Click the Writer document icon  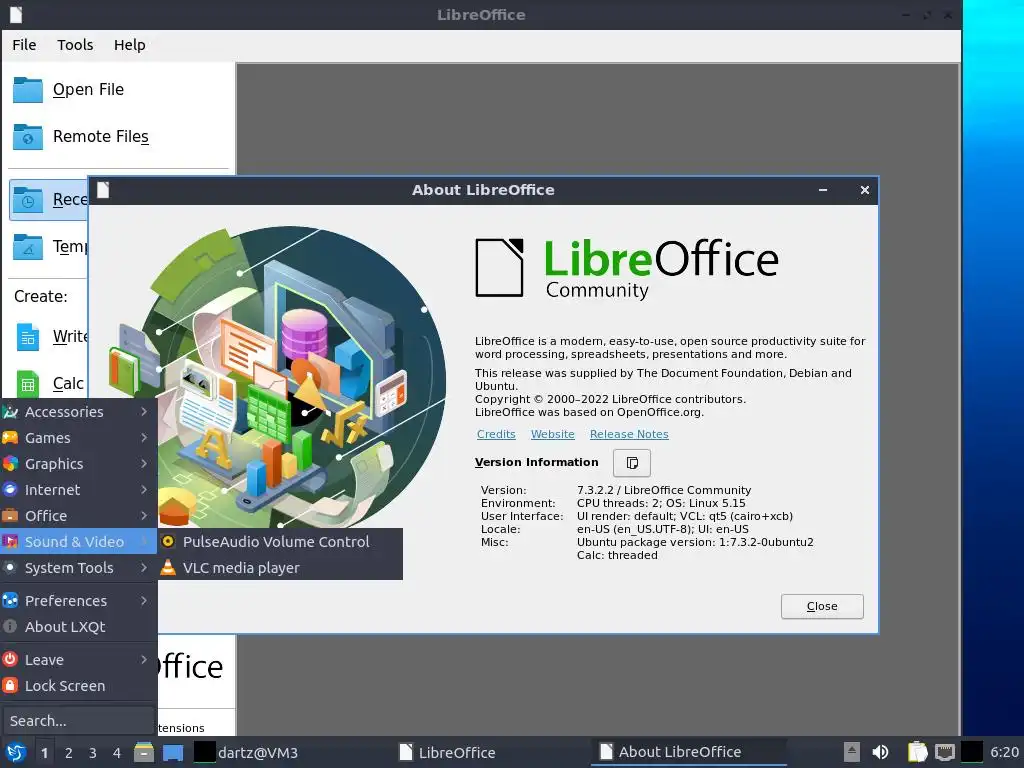click(x=27, y=336)
